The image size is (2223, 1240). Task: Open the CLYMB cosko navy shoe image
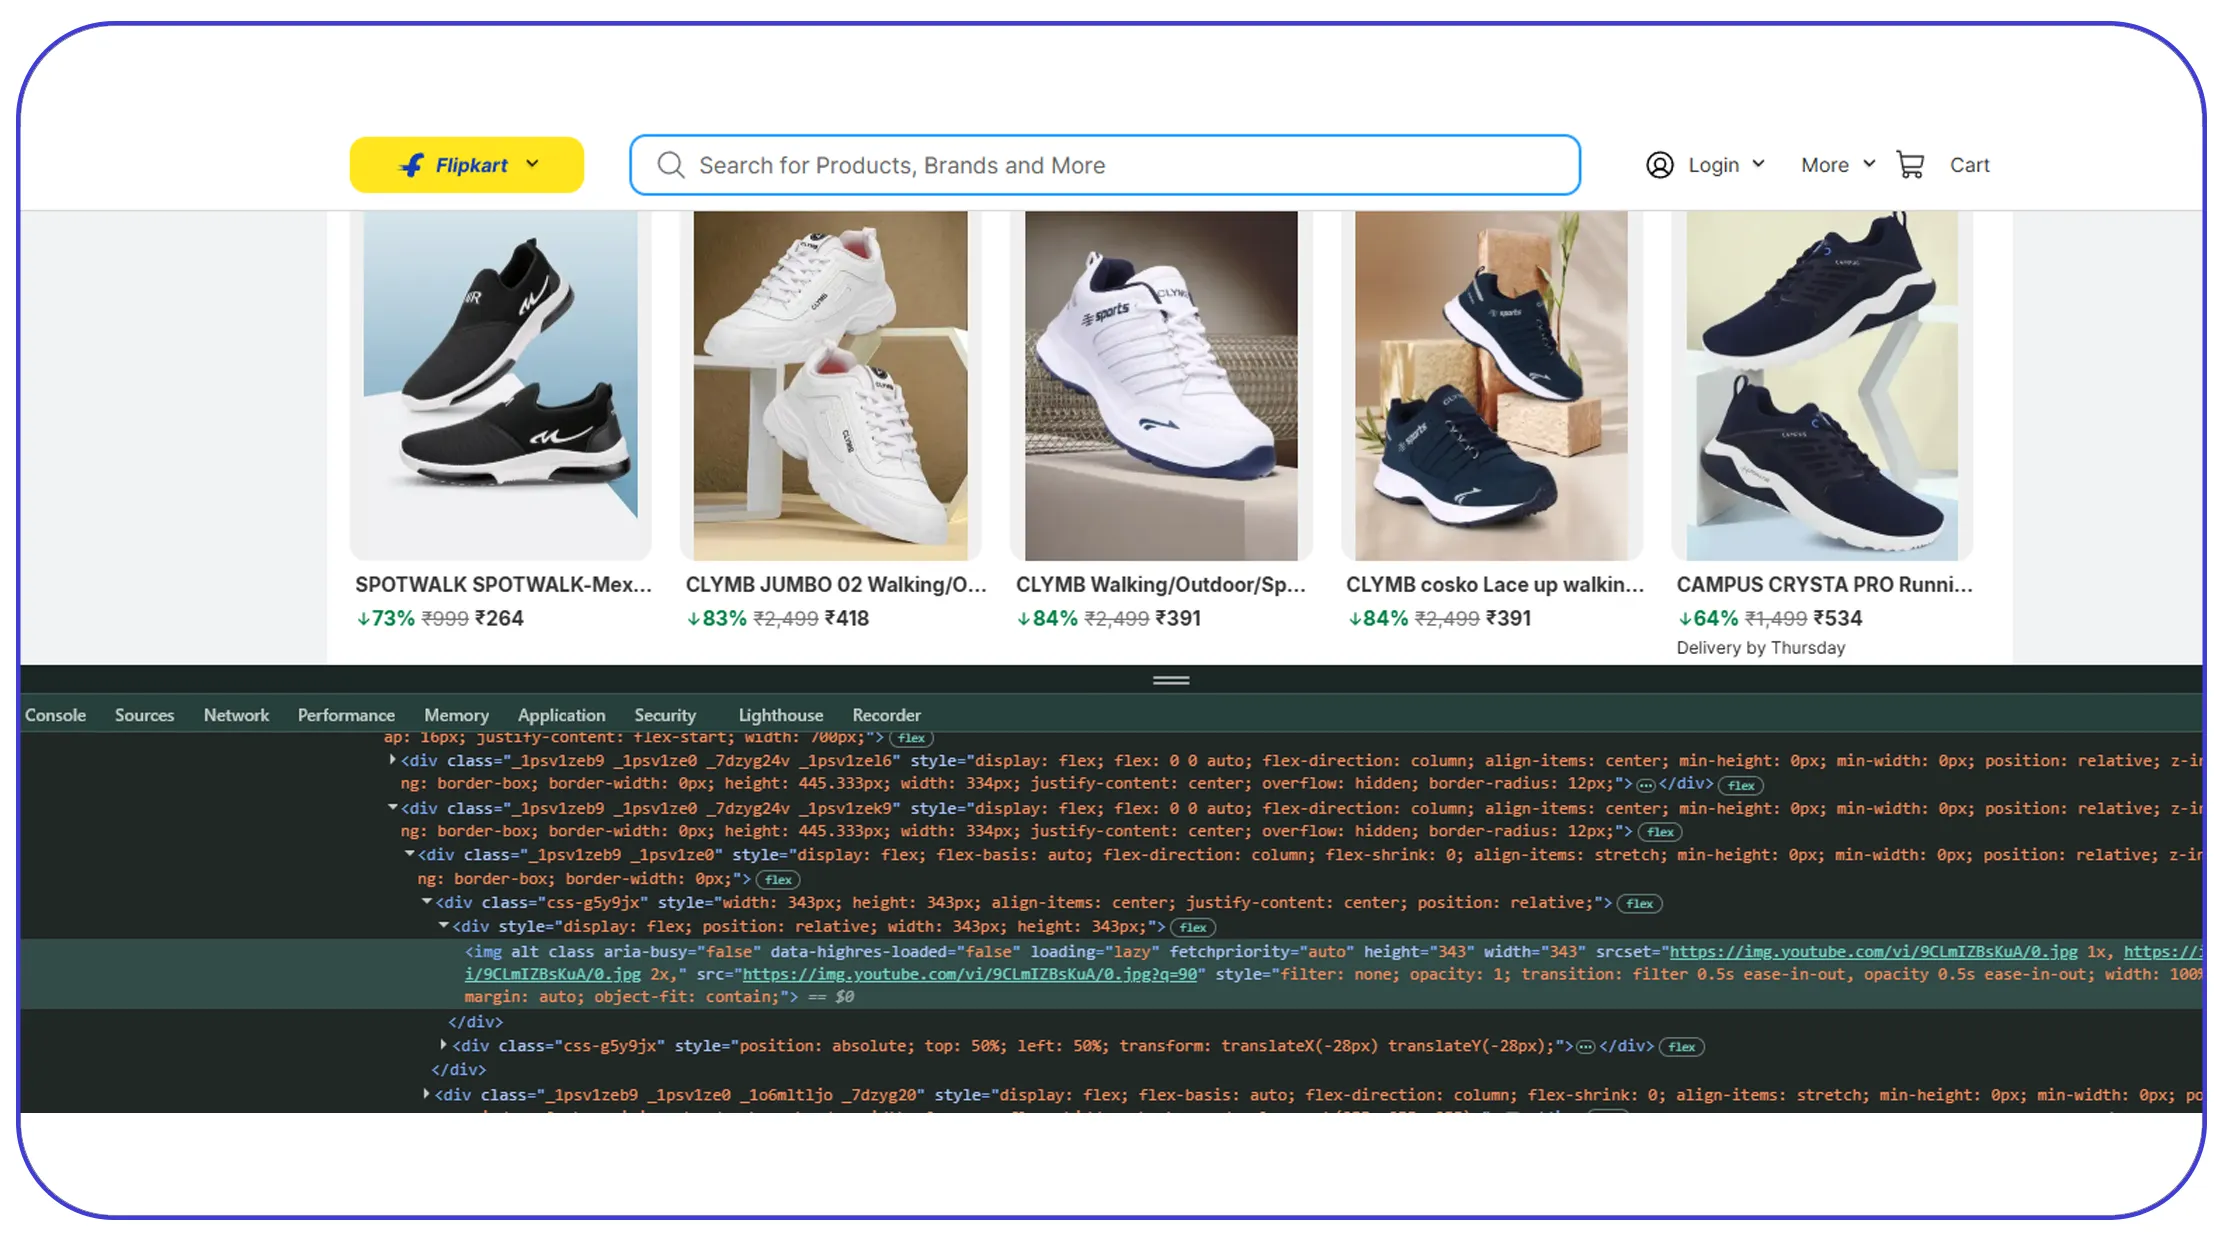1491,385
